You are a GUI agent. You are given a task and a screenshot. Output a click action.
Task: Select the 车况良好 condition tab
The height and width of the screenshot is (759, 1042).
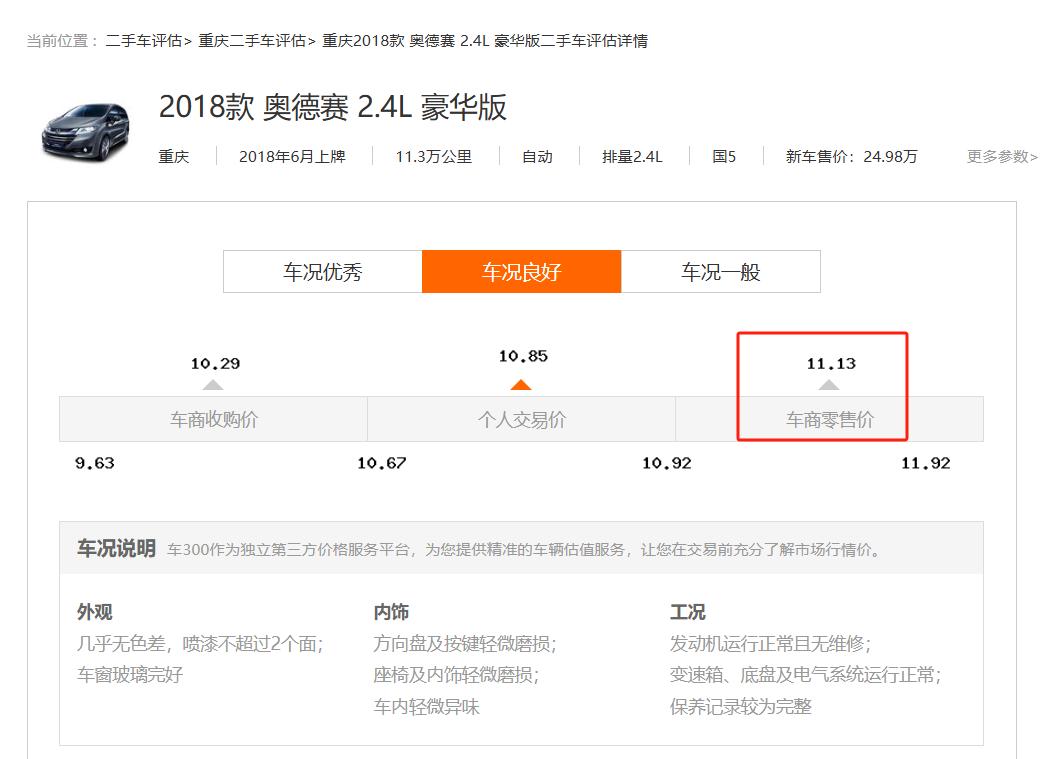click(x=521, y=272)
